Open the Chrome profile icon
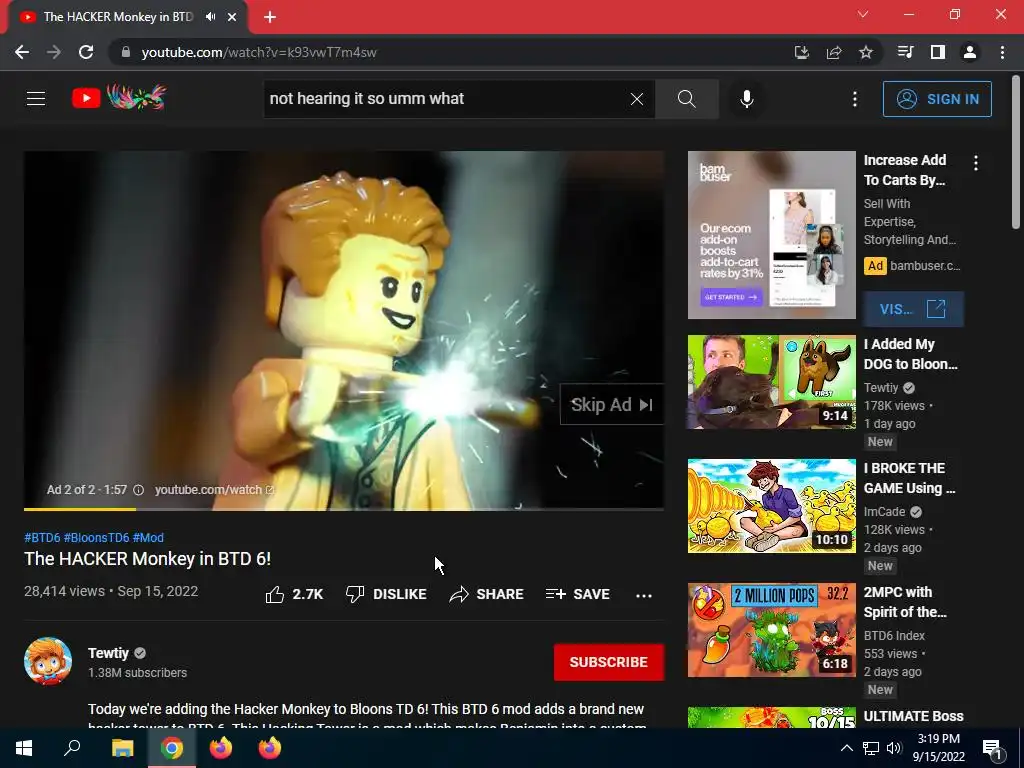This screenshot has height=768, width=1024. (969, 52)
